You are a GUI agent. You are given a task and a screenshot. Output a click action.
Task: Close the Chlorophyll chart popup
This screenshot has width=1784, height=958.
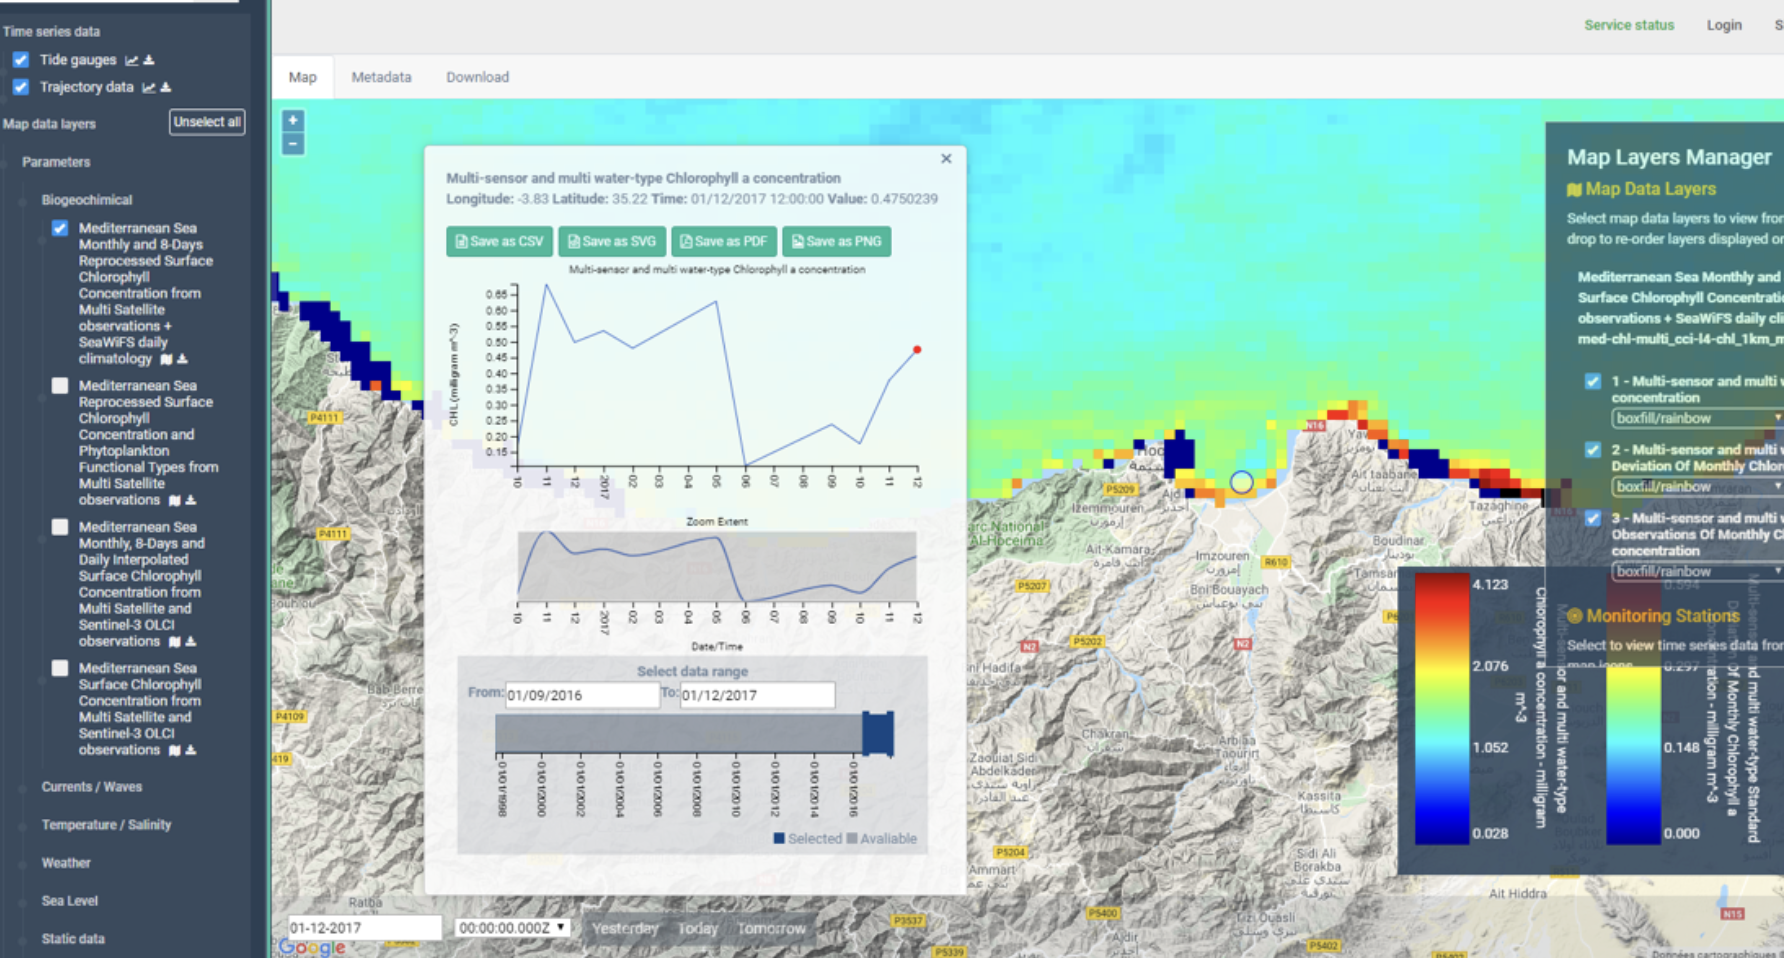946,159
